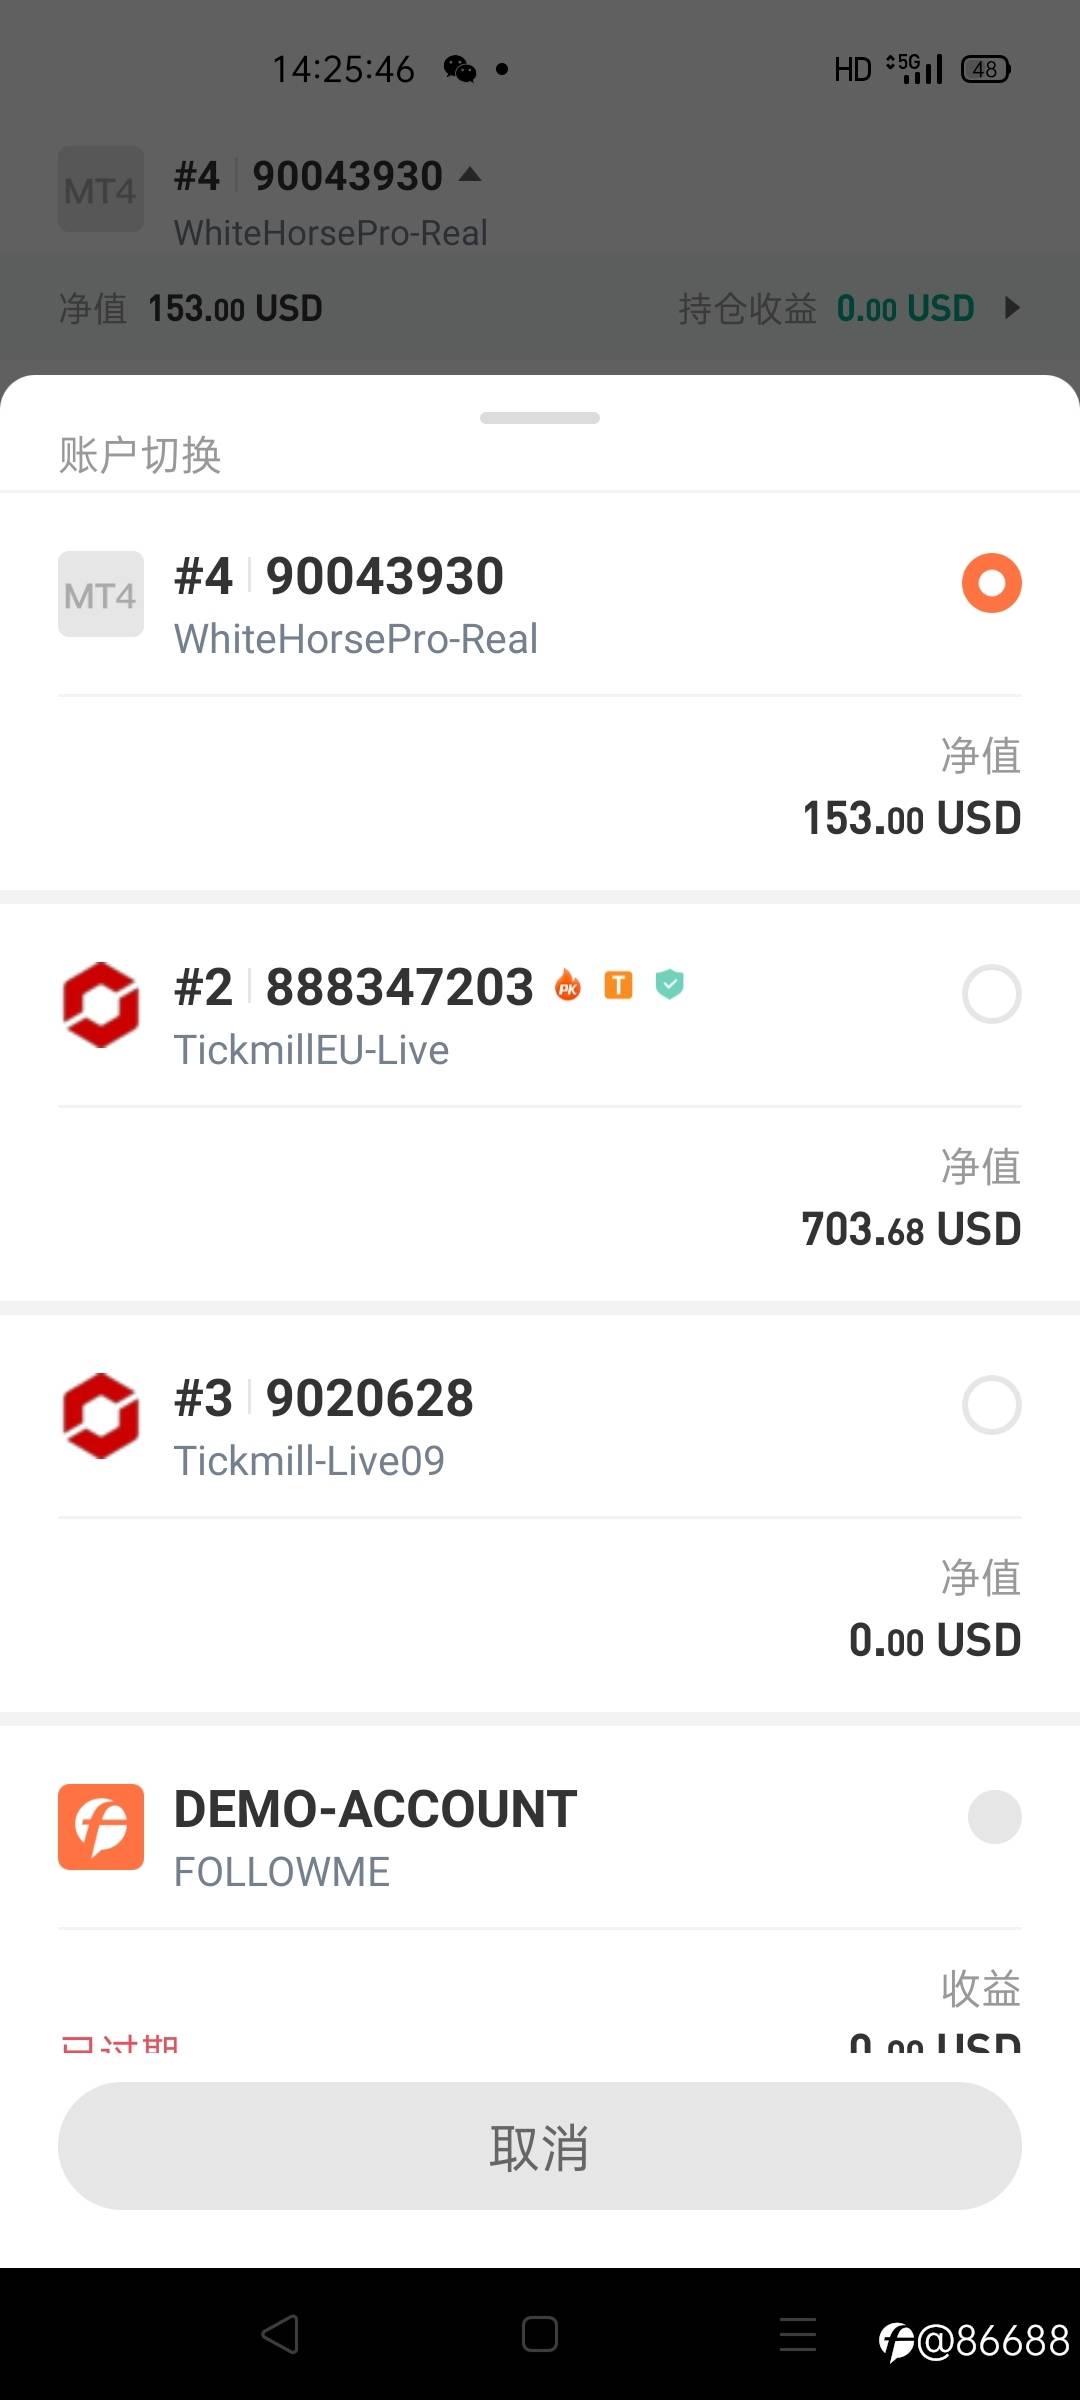Tap the Tickmill logo for TickmillEU-Live
1080x2400 pixels.
[100, 1005]
